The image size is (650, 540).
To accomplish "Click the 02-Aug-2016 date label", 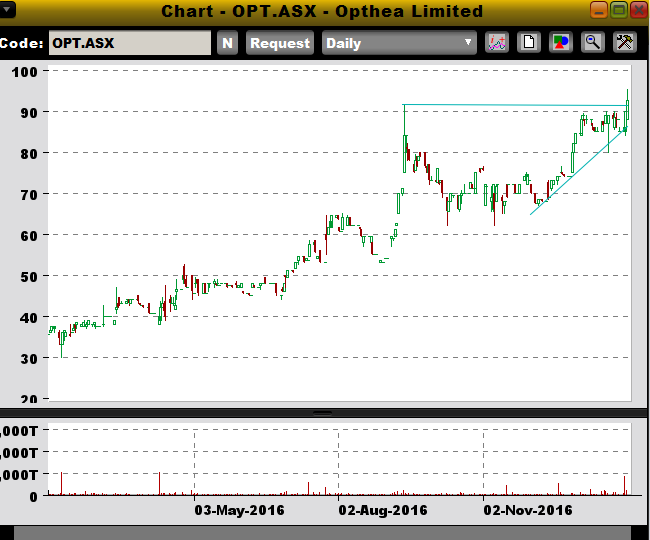I will [x=383, y=510].
